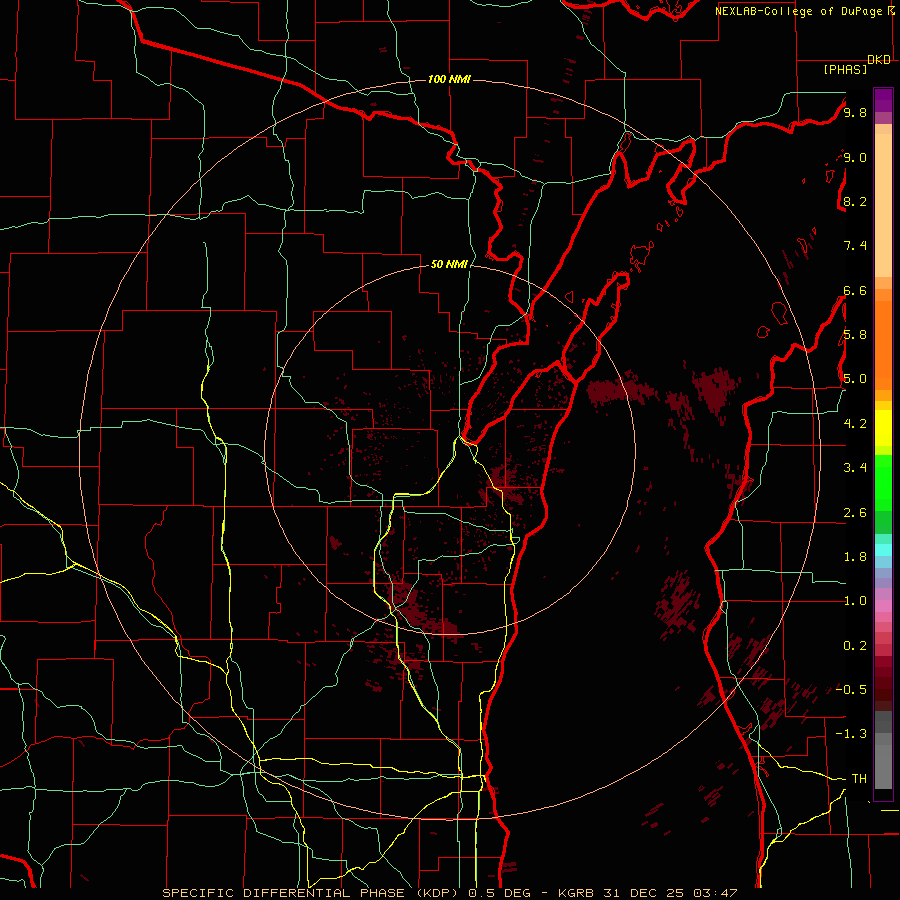900x900 pixels.
Task: Click the 0.2 scale value
Action: click(x=855, y=646)
